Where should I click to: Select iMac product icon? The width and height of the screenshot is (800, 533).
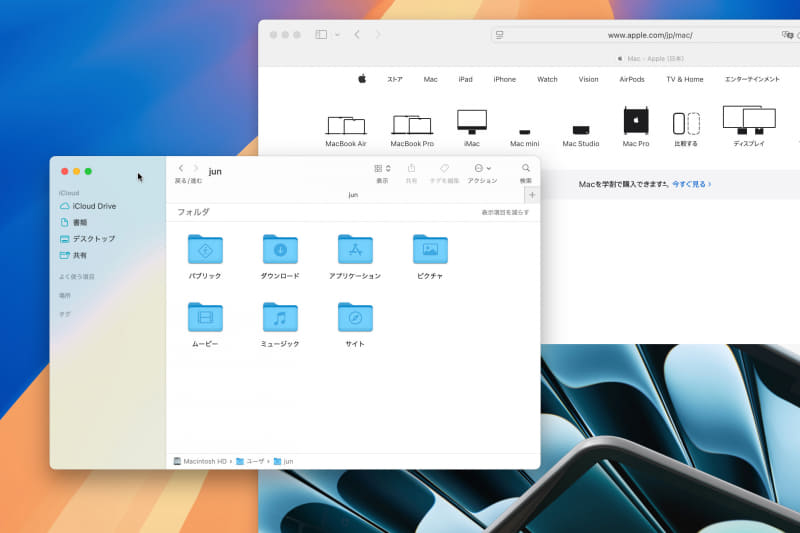click(x=472, y=128)
